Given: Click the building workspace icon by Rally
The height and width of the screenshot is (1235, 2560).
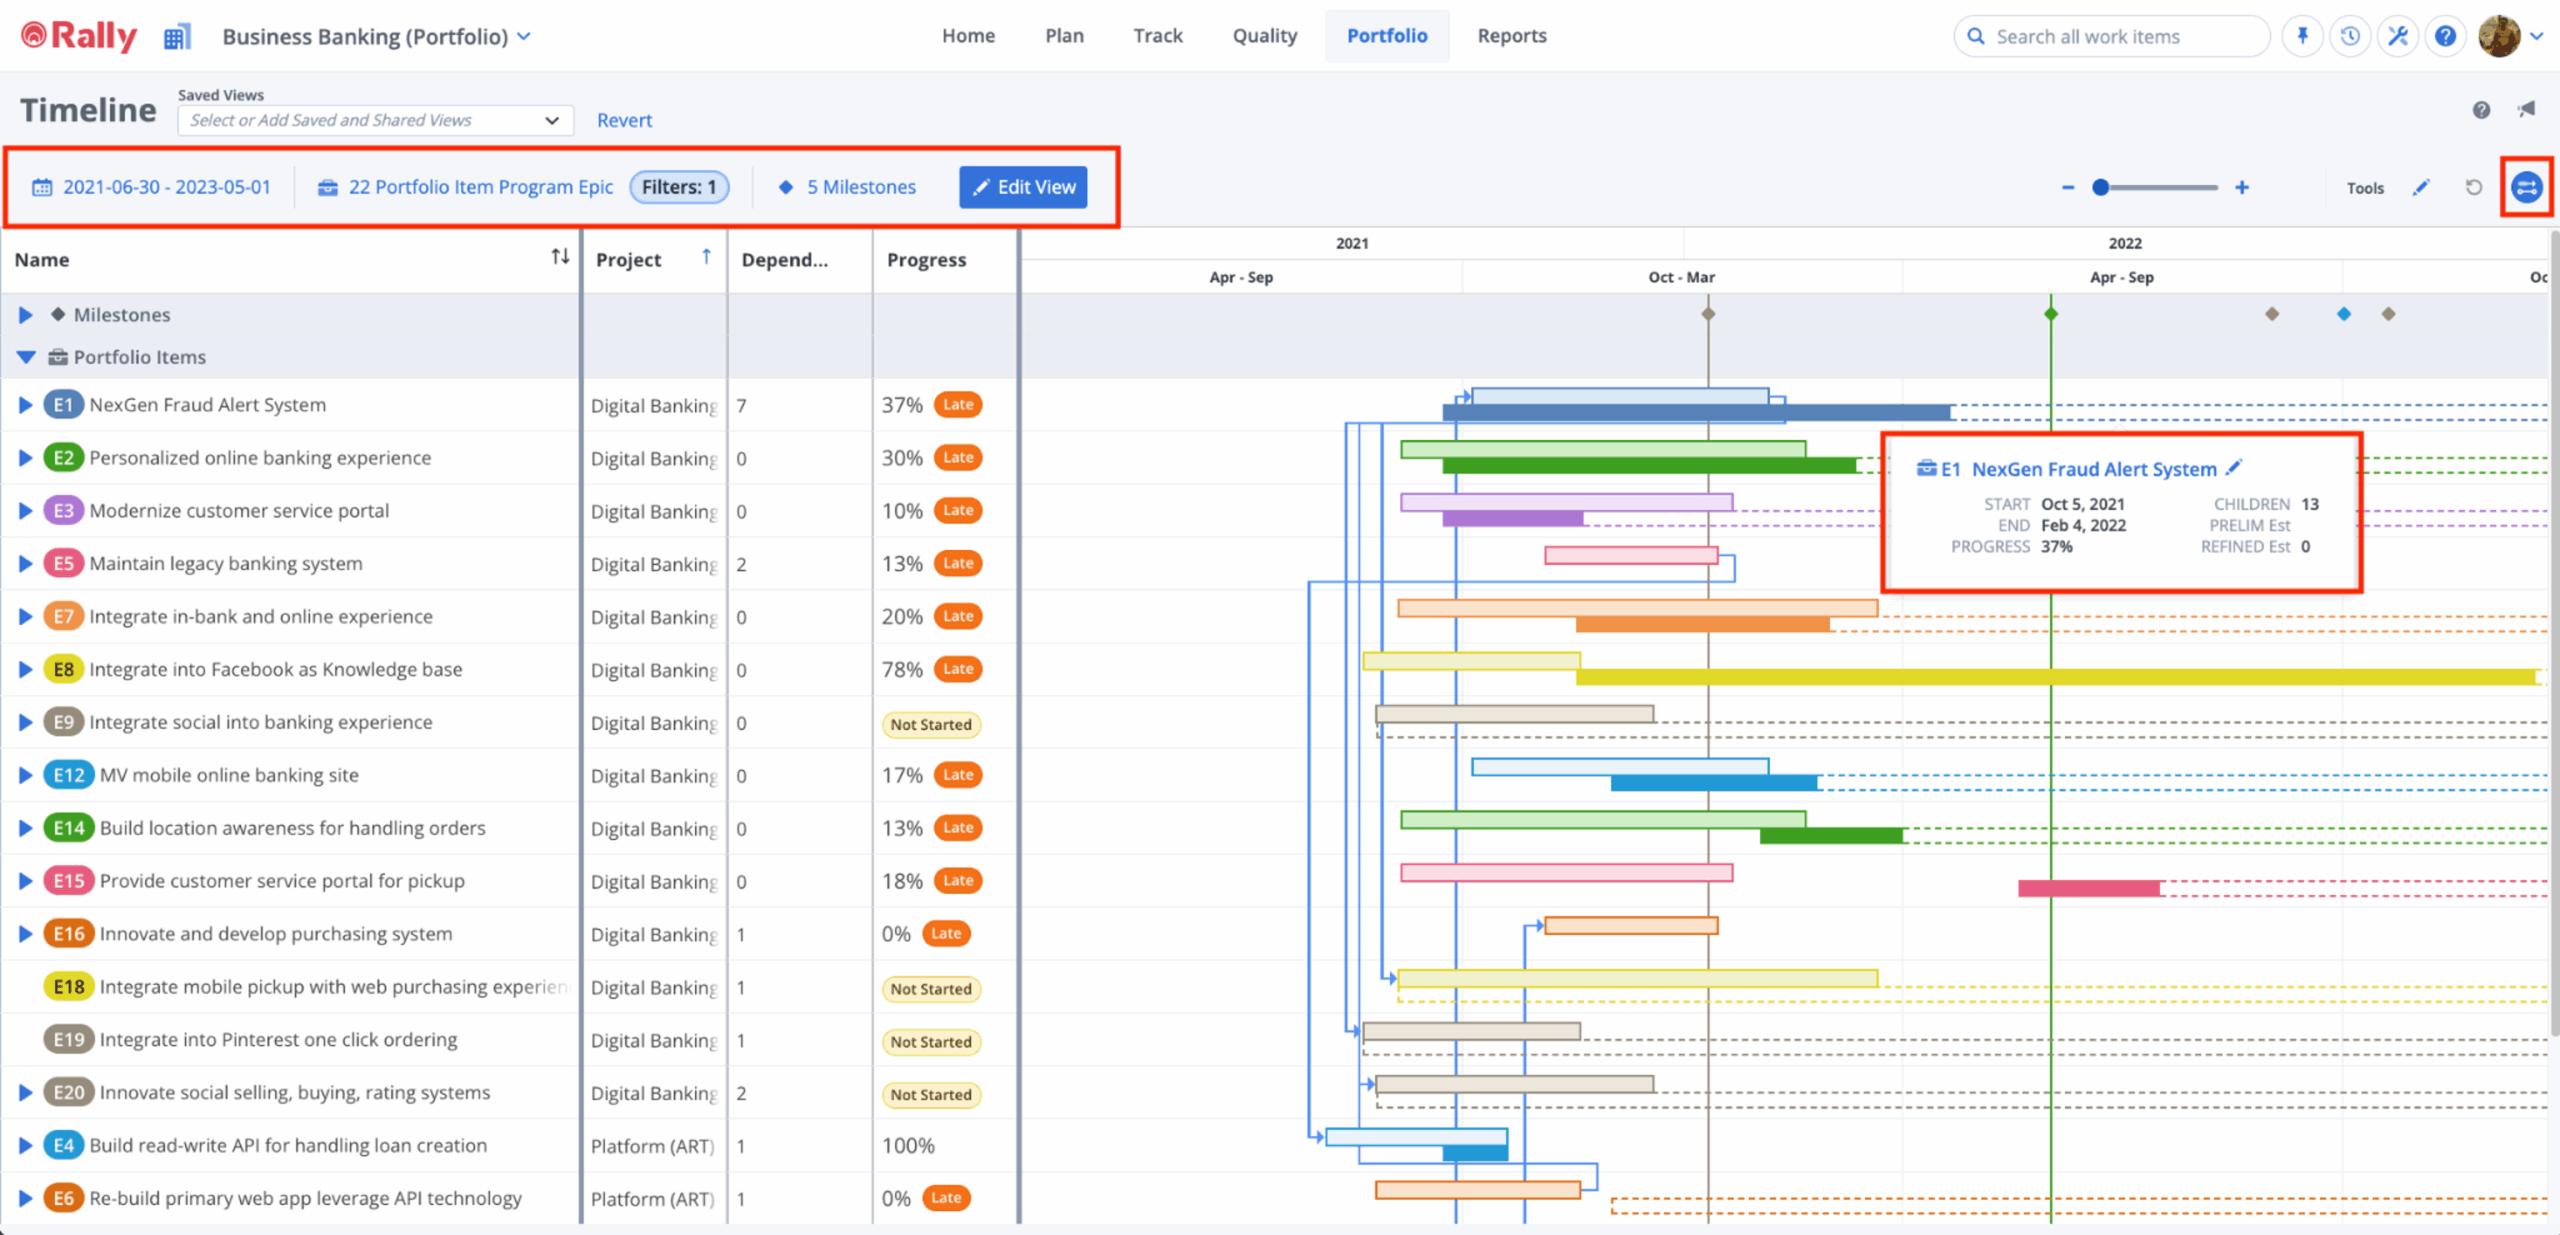Looking at the screenshot, I should click(177, 37).
